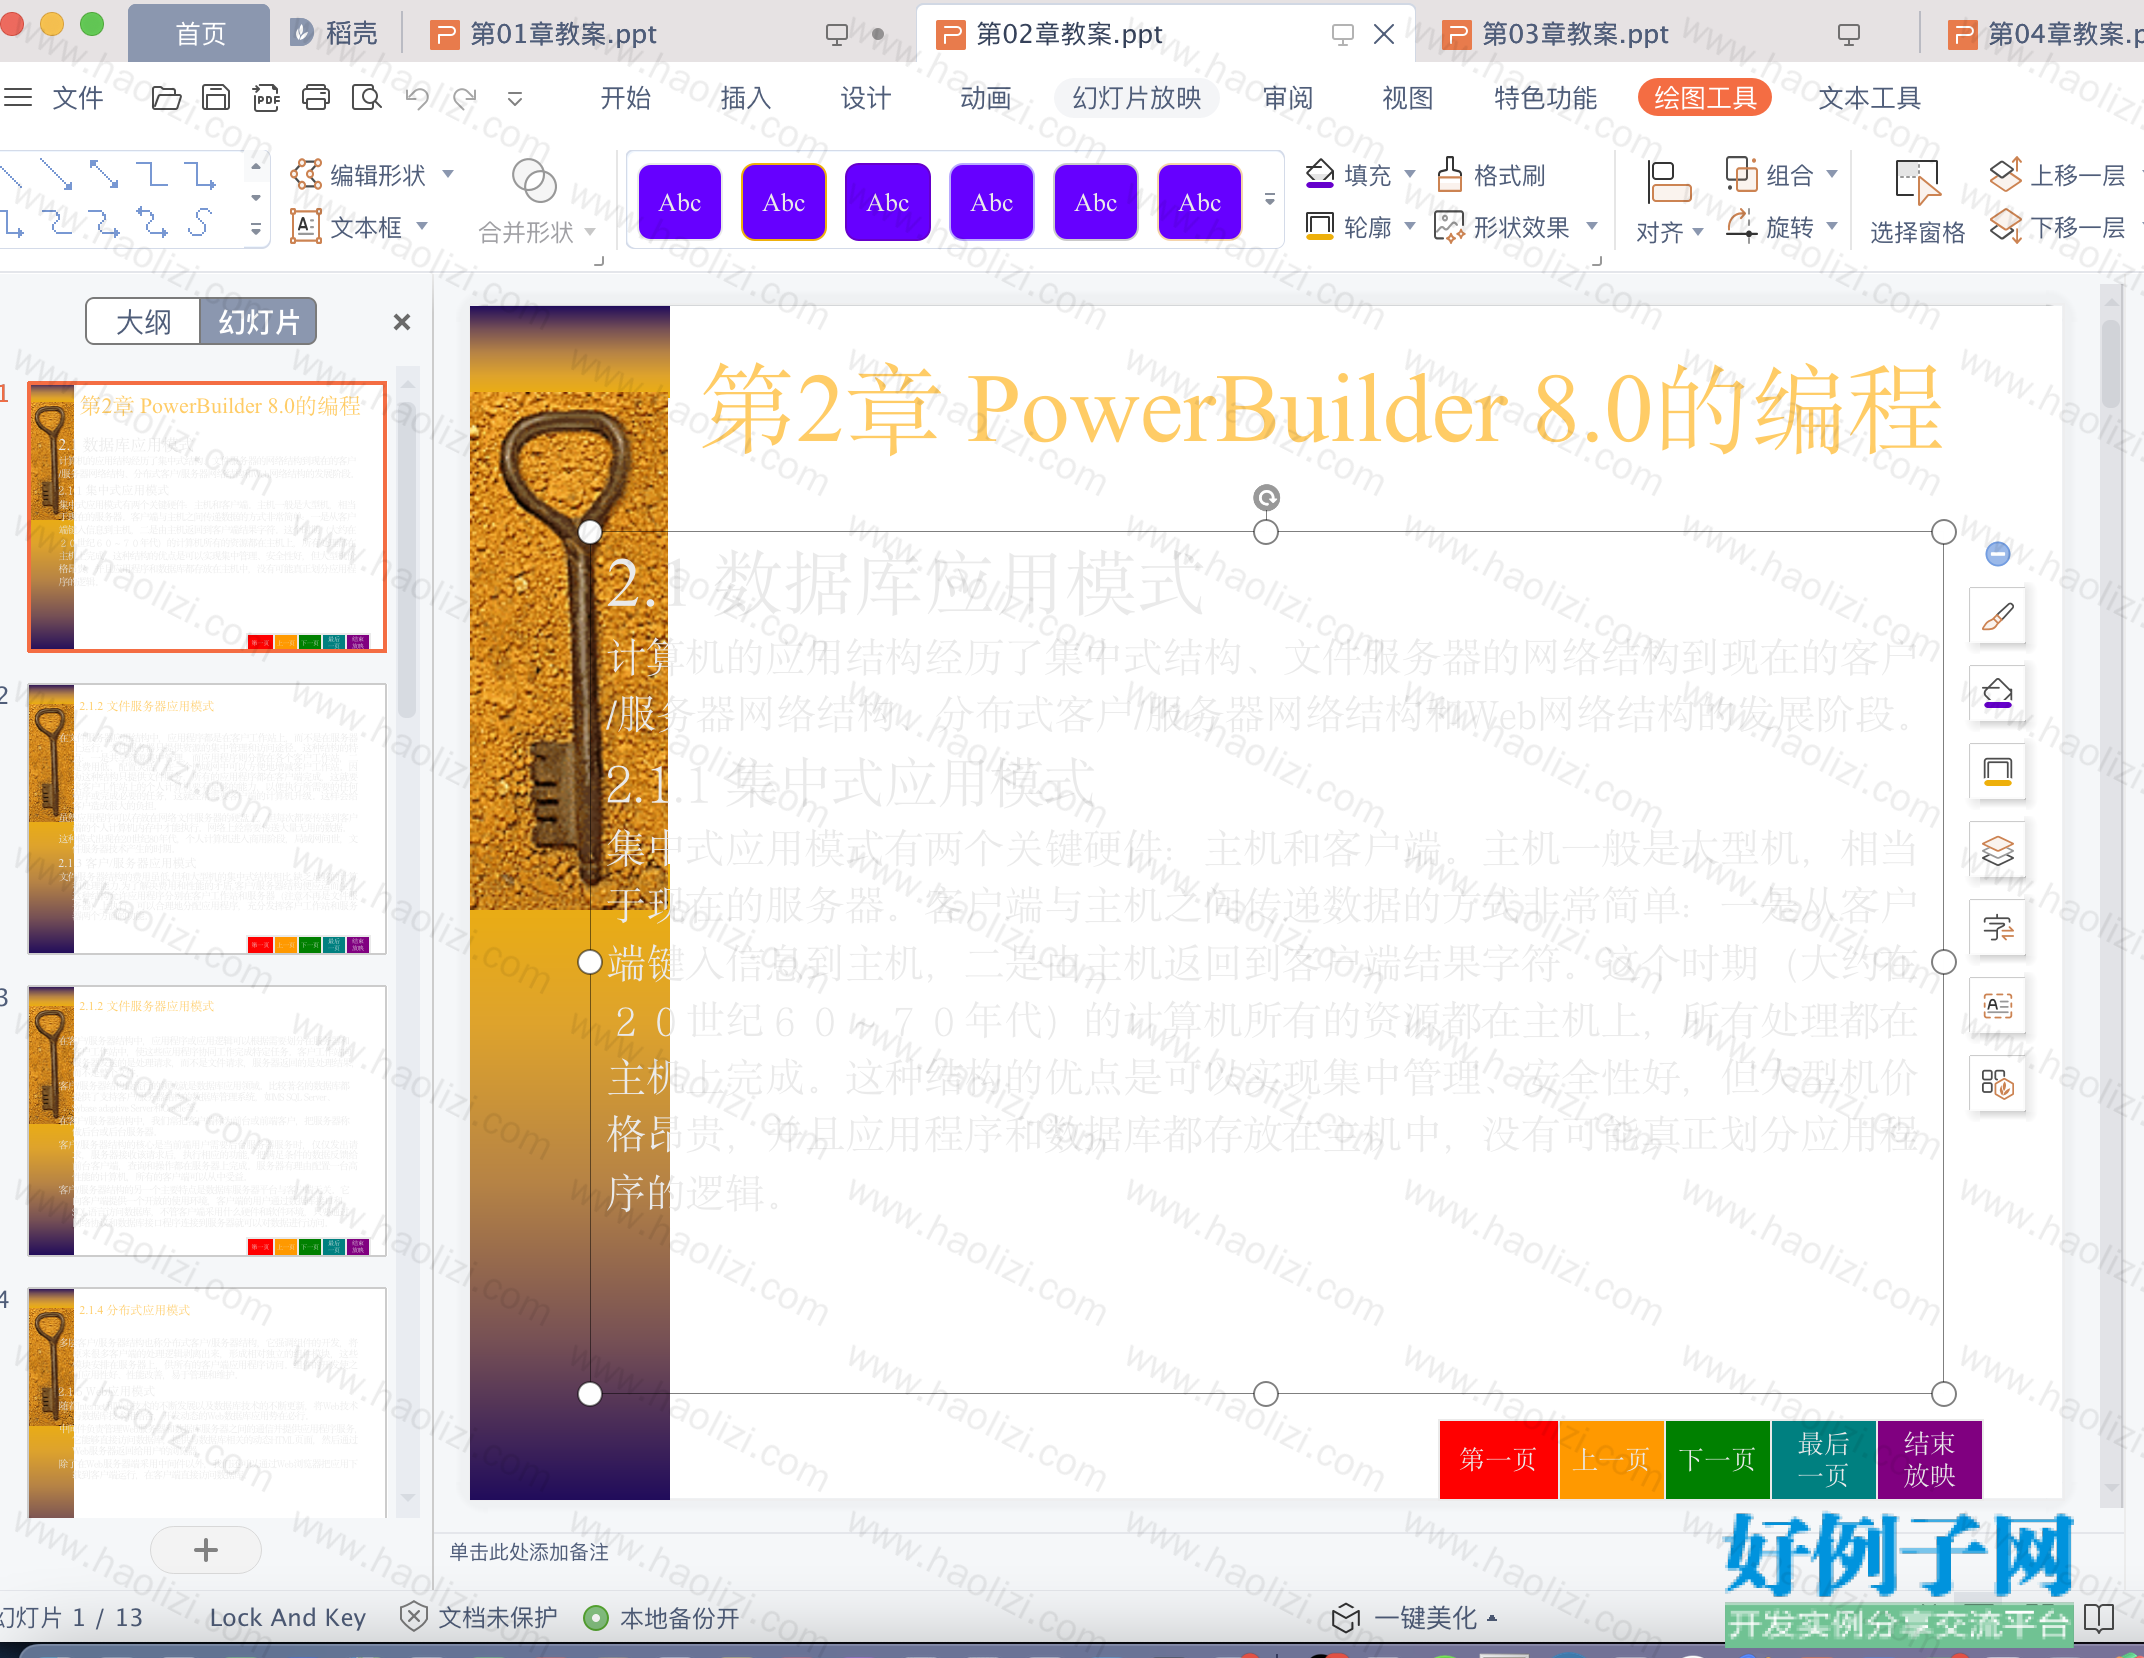Click the rotation handle above the text box
This screenshot has height=1658, width=2144.
tap(1266, 498)
